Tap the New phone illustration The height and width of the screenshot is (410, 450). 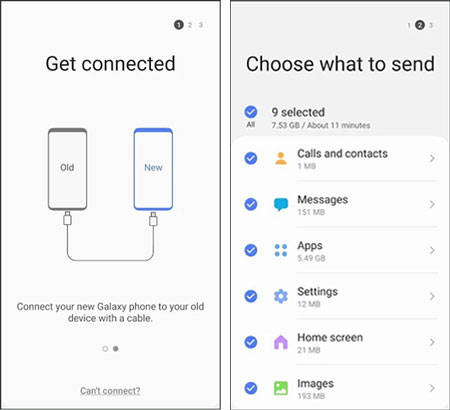[x=153, y=169]
